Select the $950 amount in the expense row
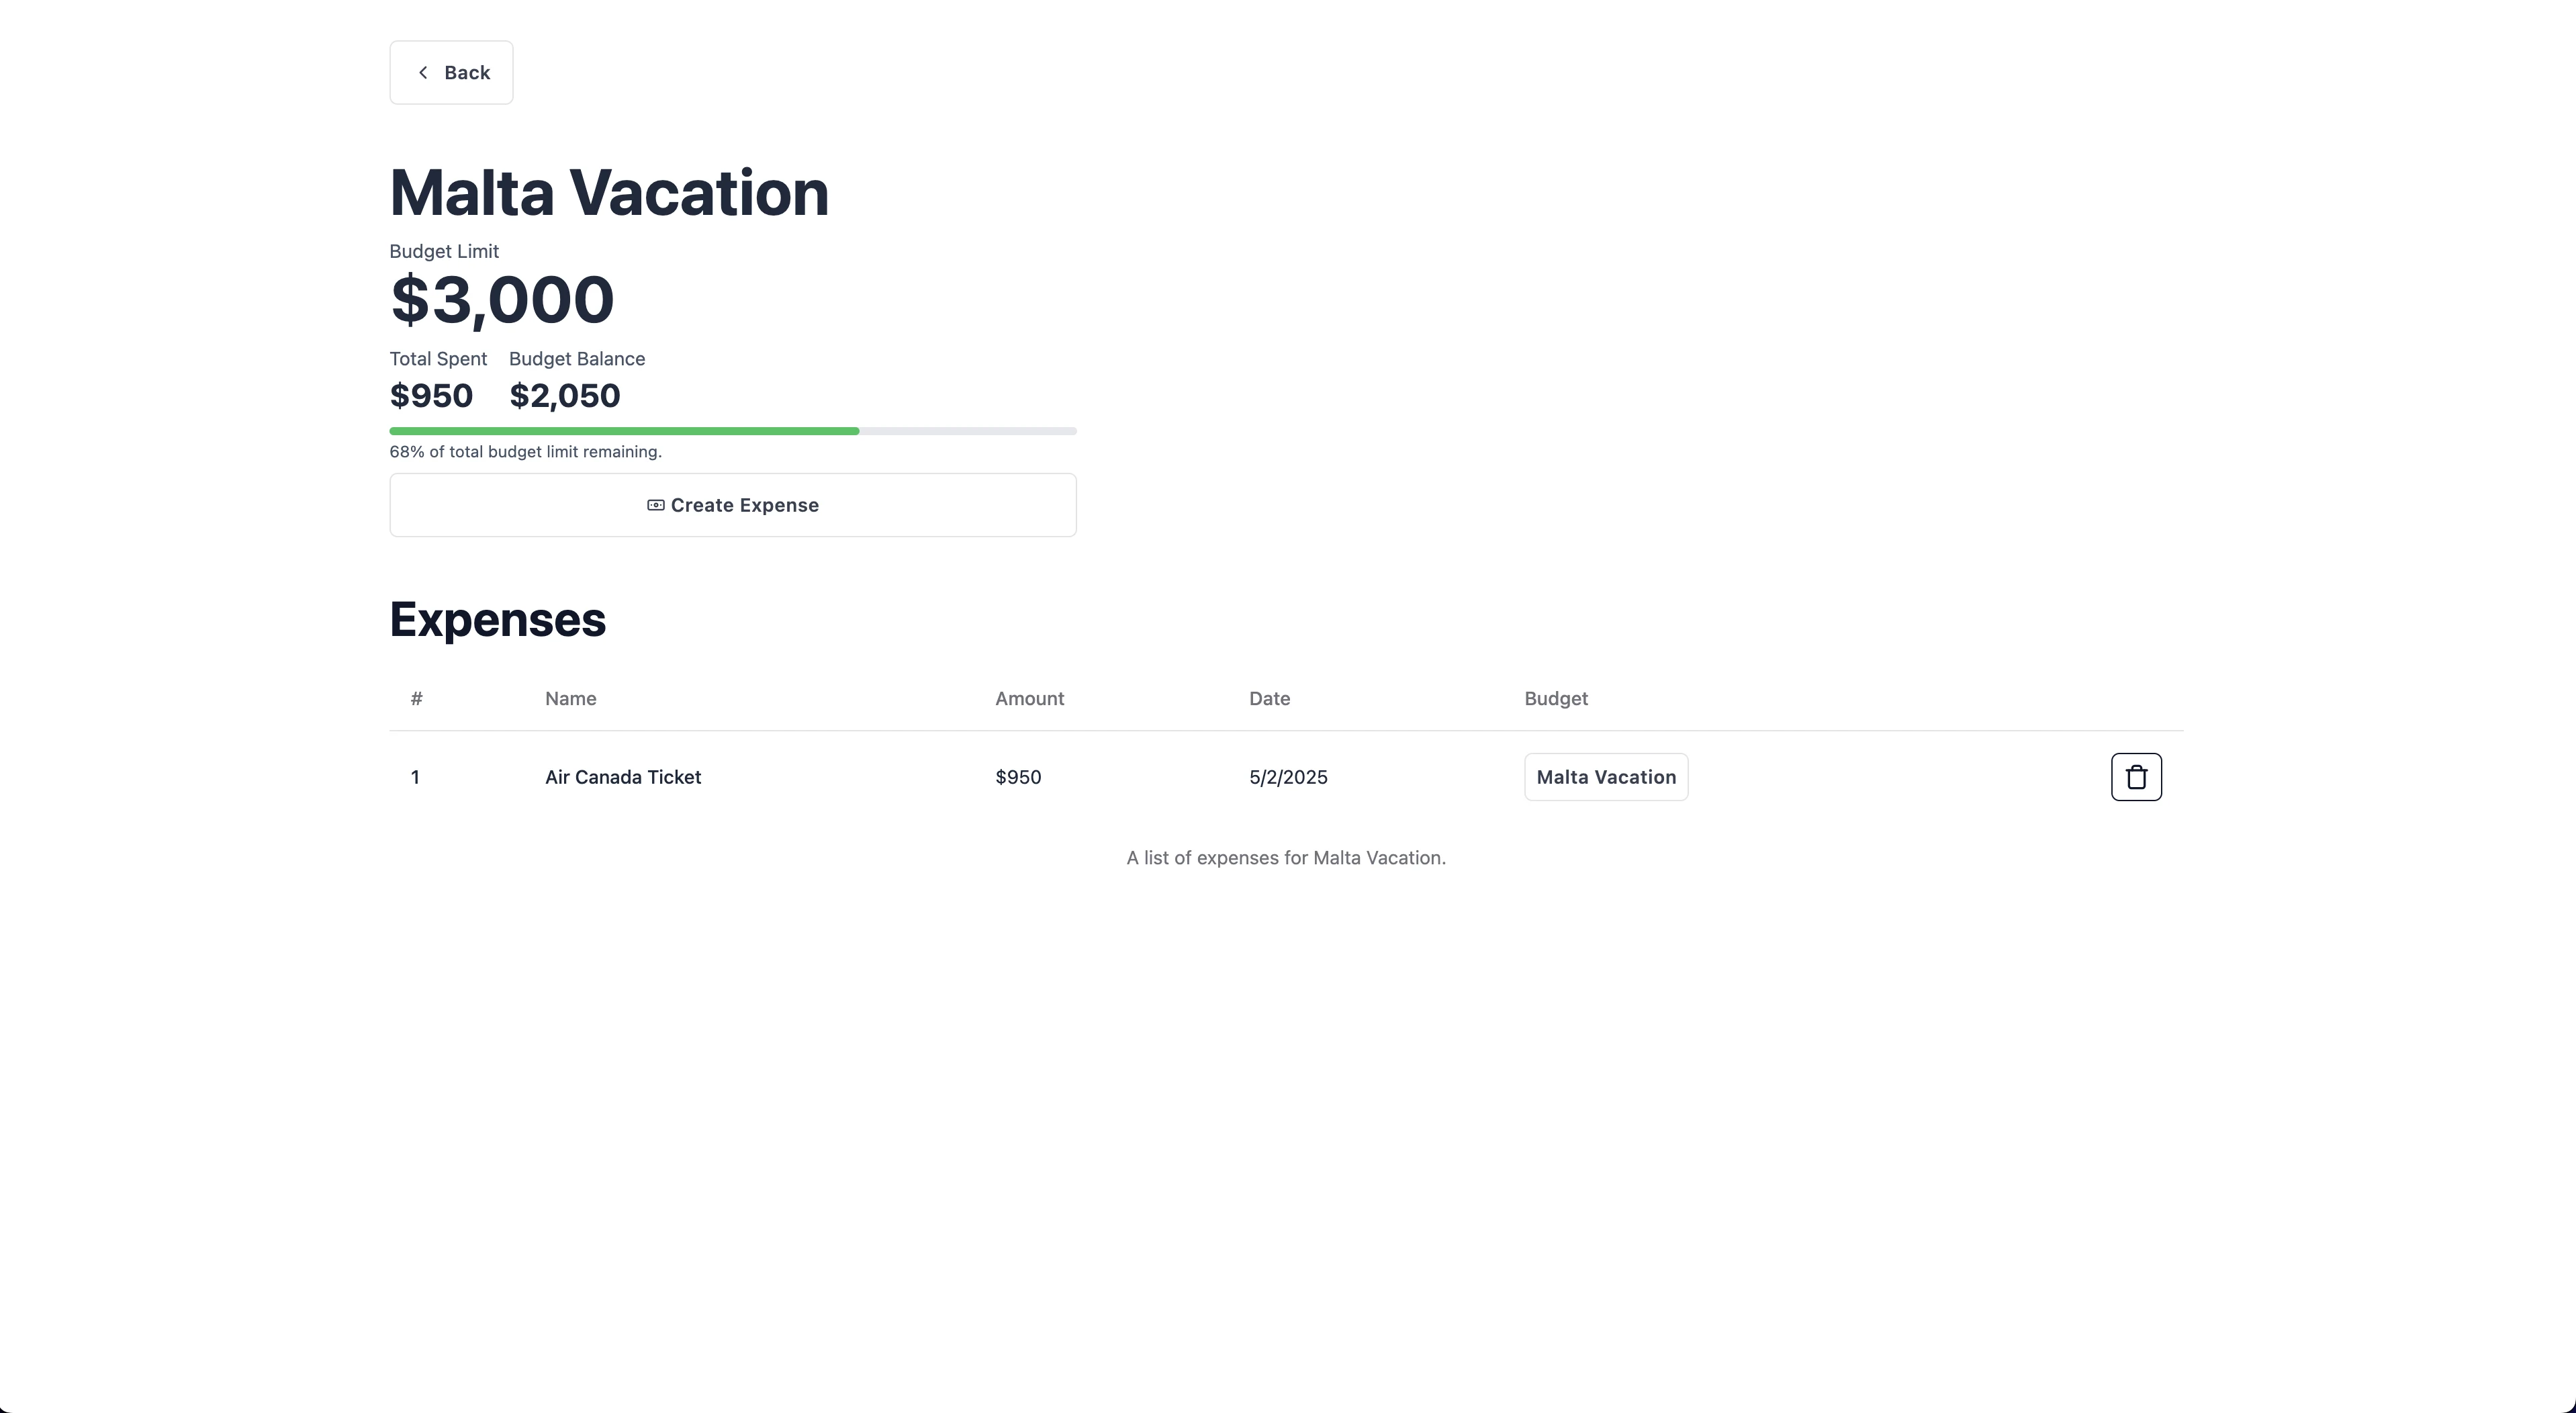Image resolution: width=2576 pixels, height=1413 pixels. [x=1018, y=777]
